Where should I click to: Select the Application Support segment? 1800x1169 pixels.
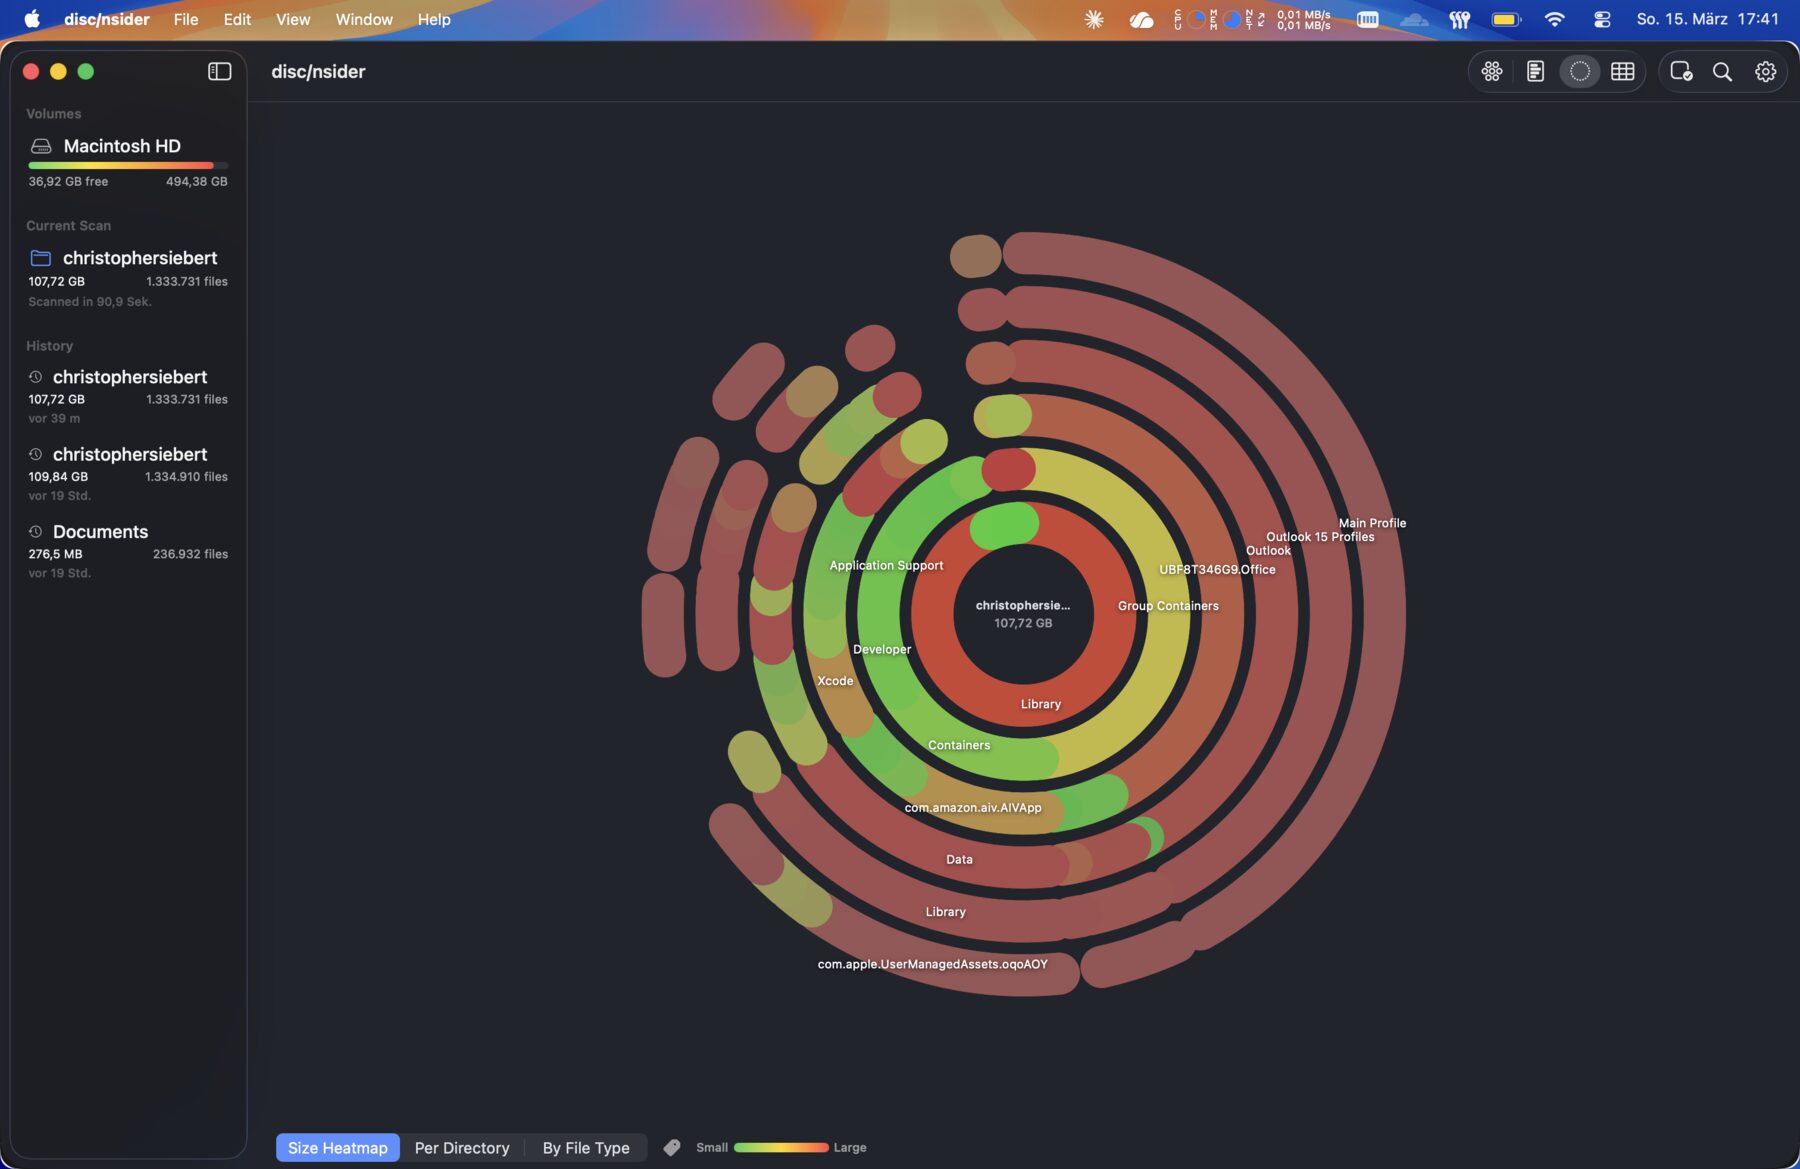(x=886, y=565)
